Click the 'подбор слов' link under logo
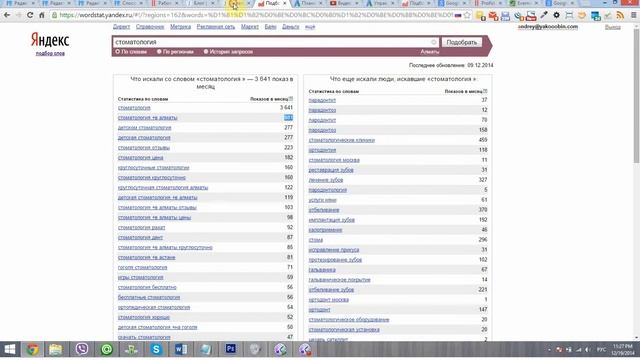640x360 pixels. point(50,53)
